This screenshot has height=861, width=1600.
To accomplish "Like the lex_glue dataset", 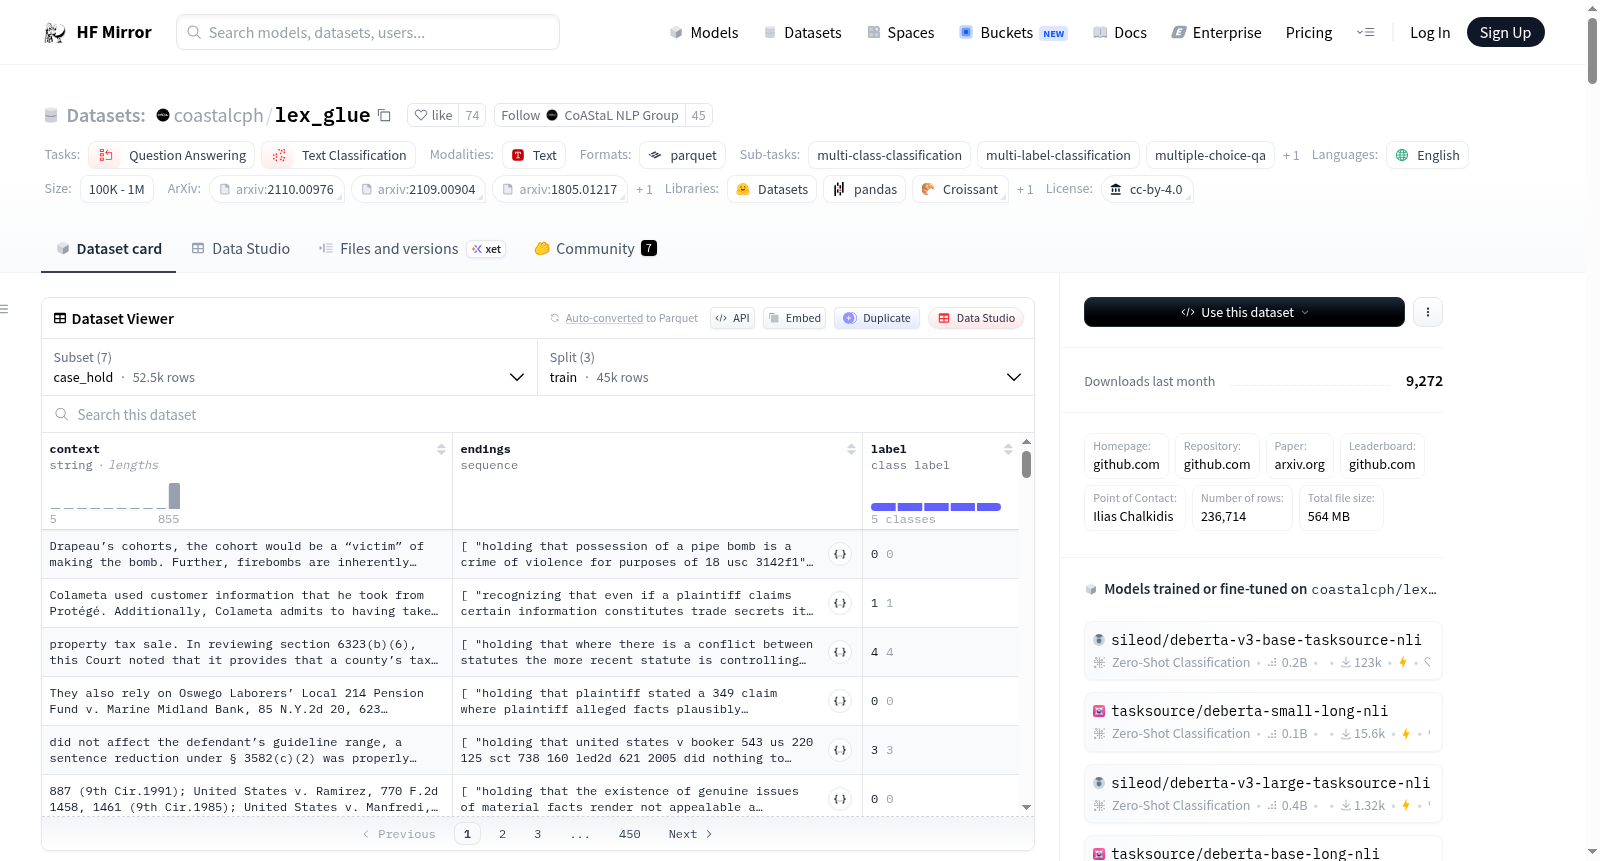I will (x=434, y=115).
